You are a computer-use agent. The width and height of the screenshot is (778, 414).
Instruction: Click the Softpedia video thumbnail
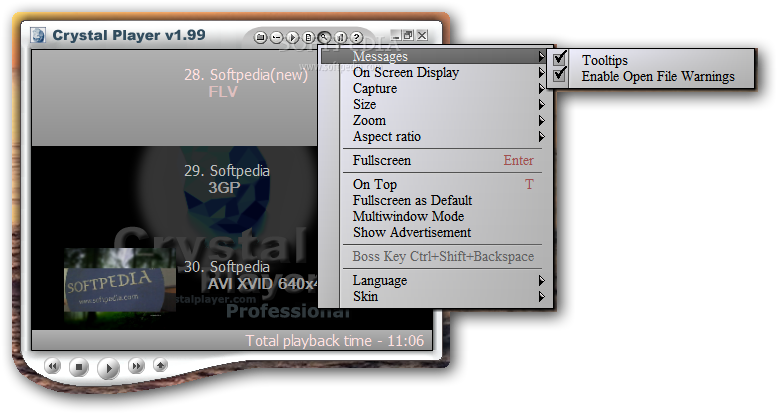[x=120, y=281]
